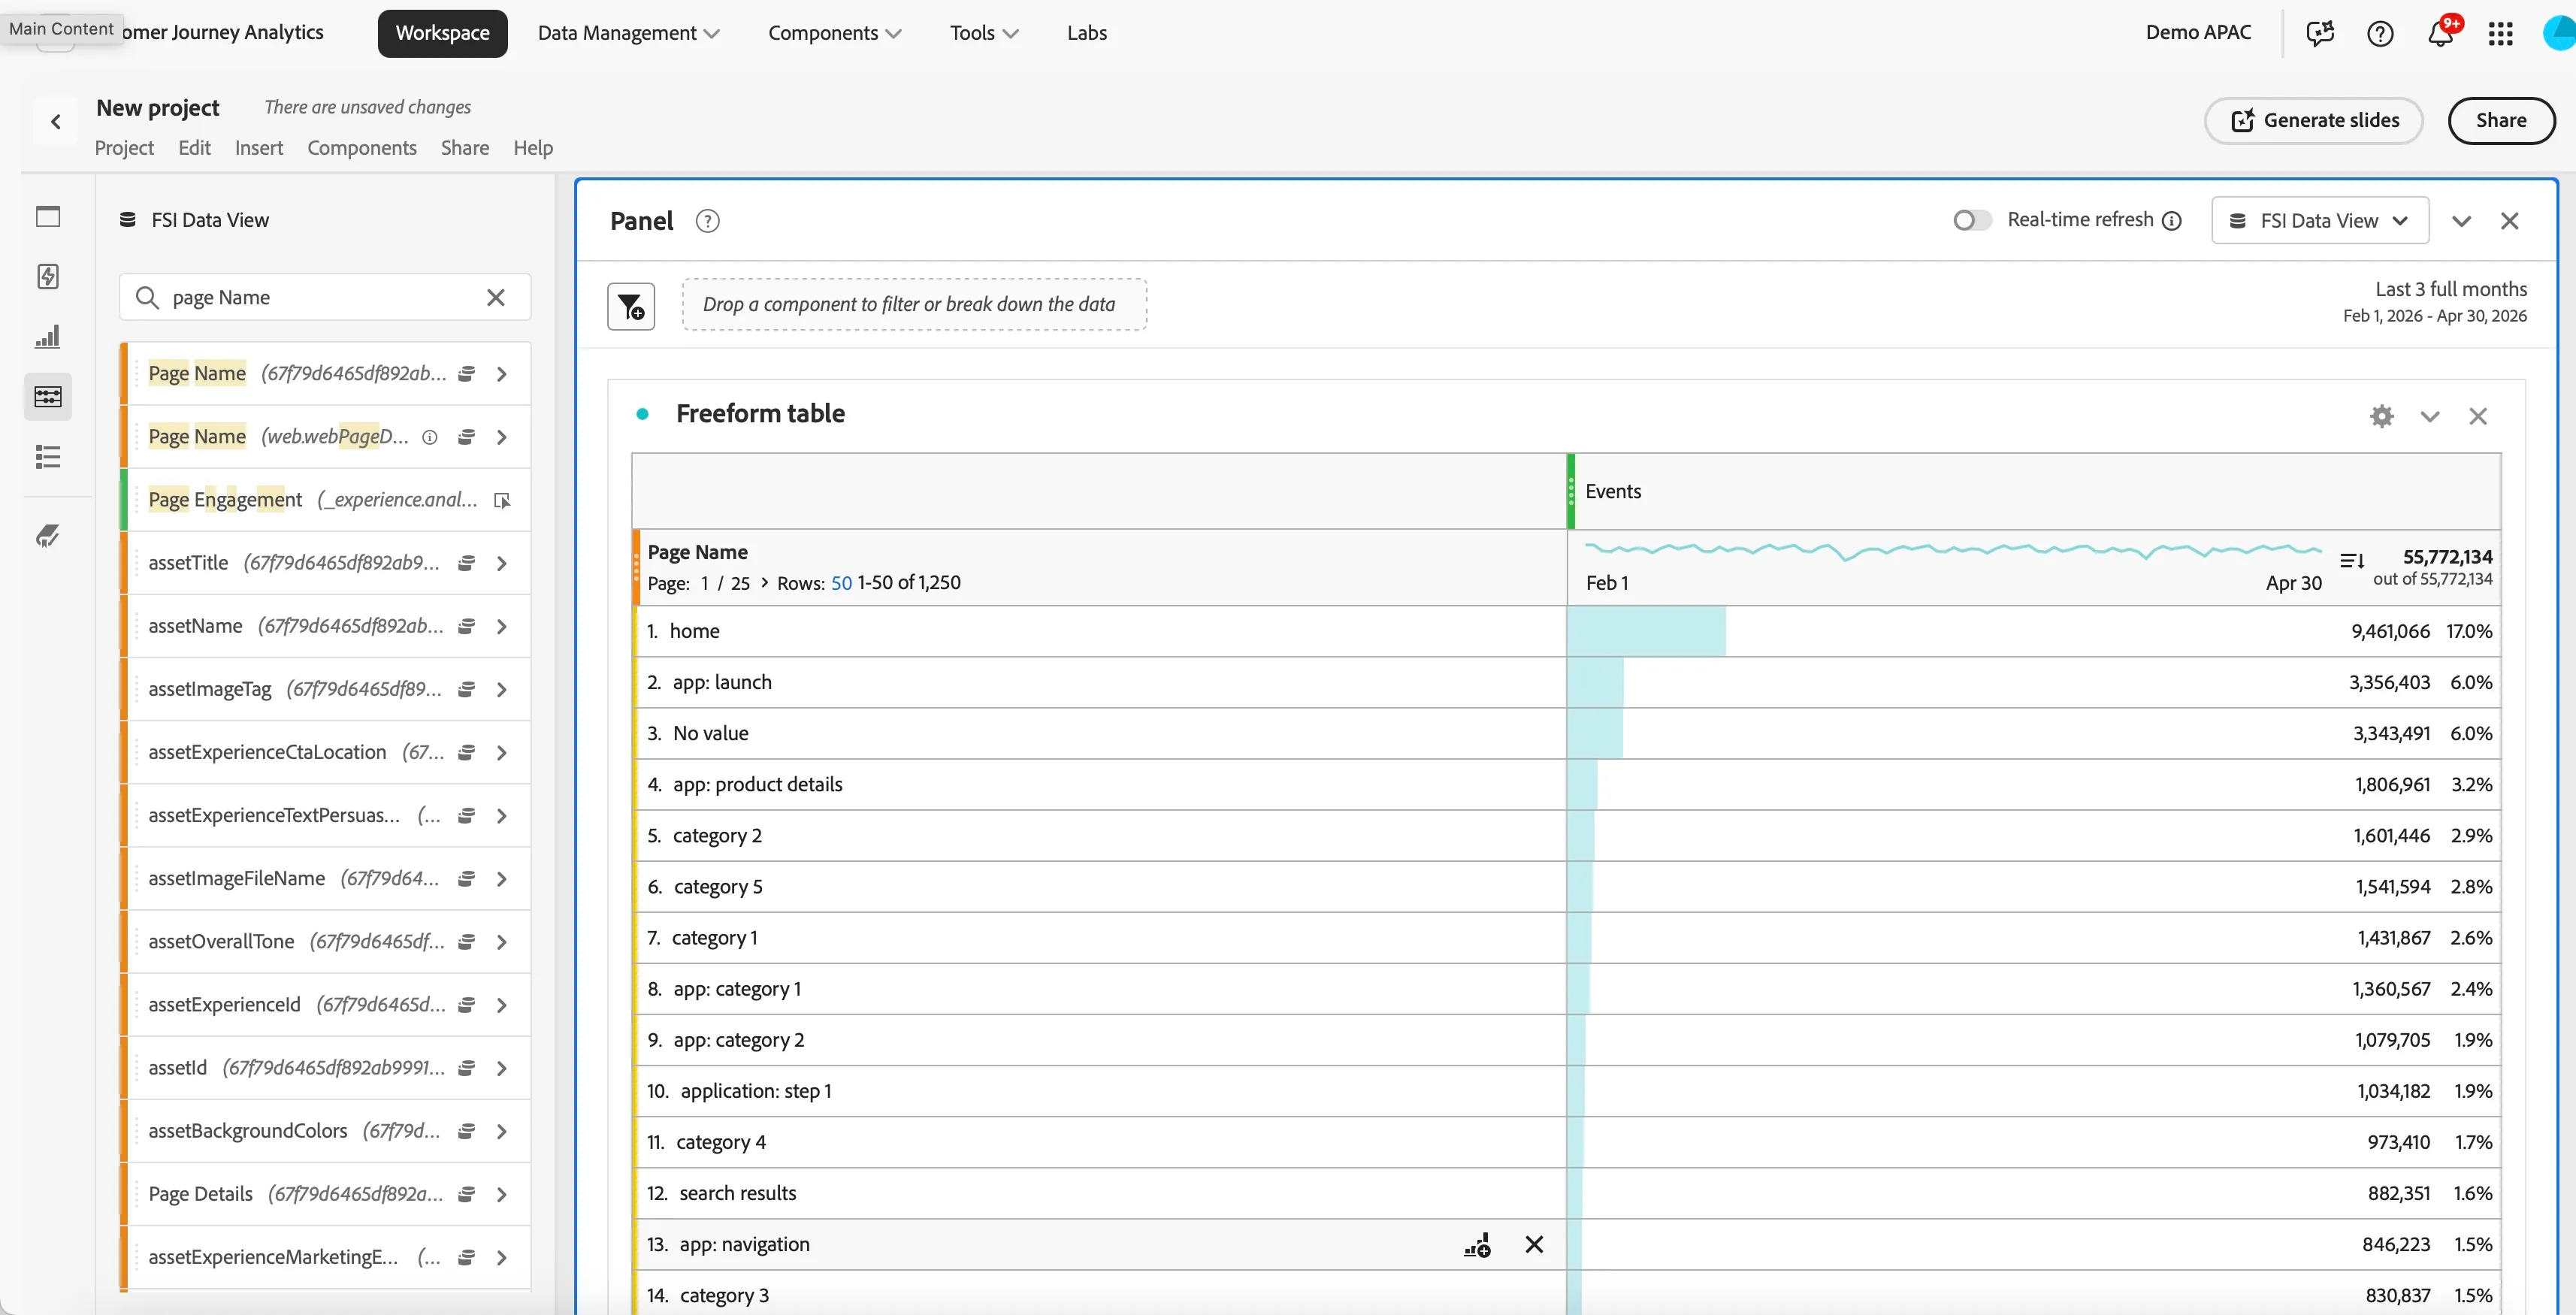Open the Data Management dropdown

tap(628, 33)
